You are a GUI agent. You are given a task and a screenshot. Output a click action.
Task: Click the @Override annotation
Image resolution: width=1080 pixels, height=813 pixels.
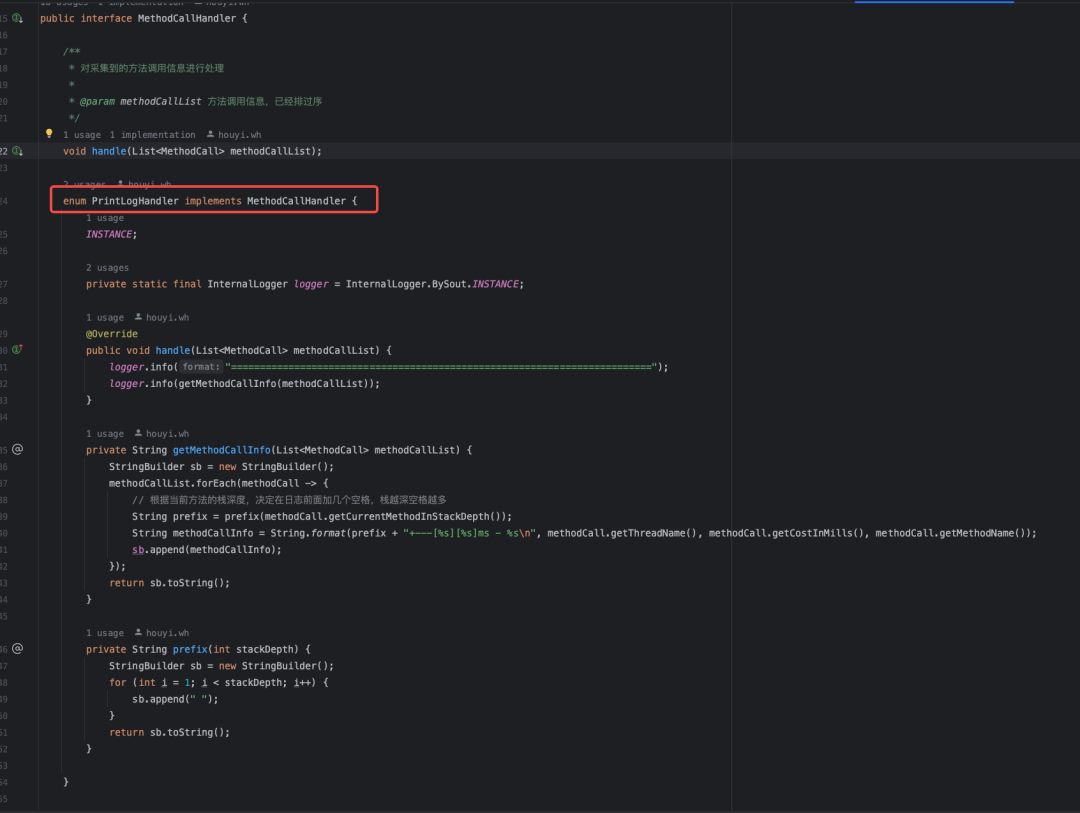111,334
